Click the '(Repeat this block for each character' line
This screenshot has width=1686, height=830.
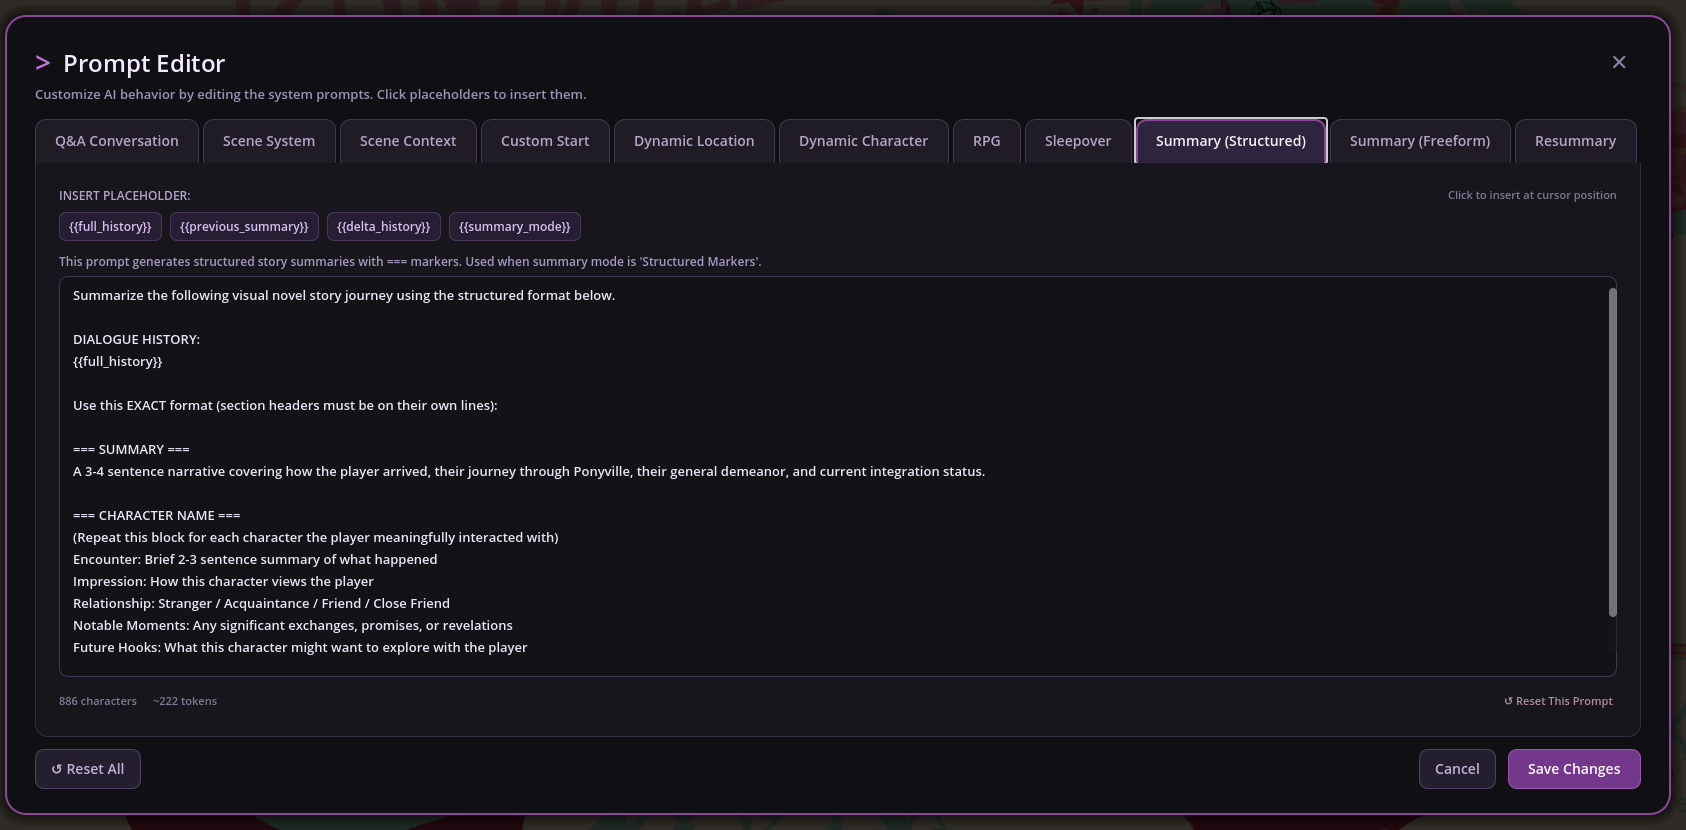tap(316, 538)
